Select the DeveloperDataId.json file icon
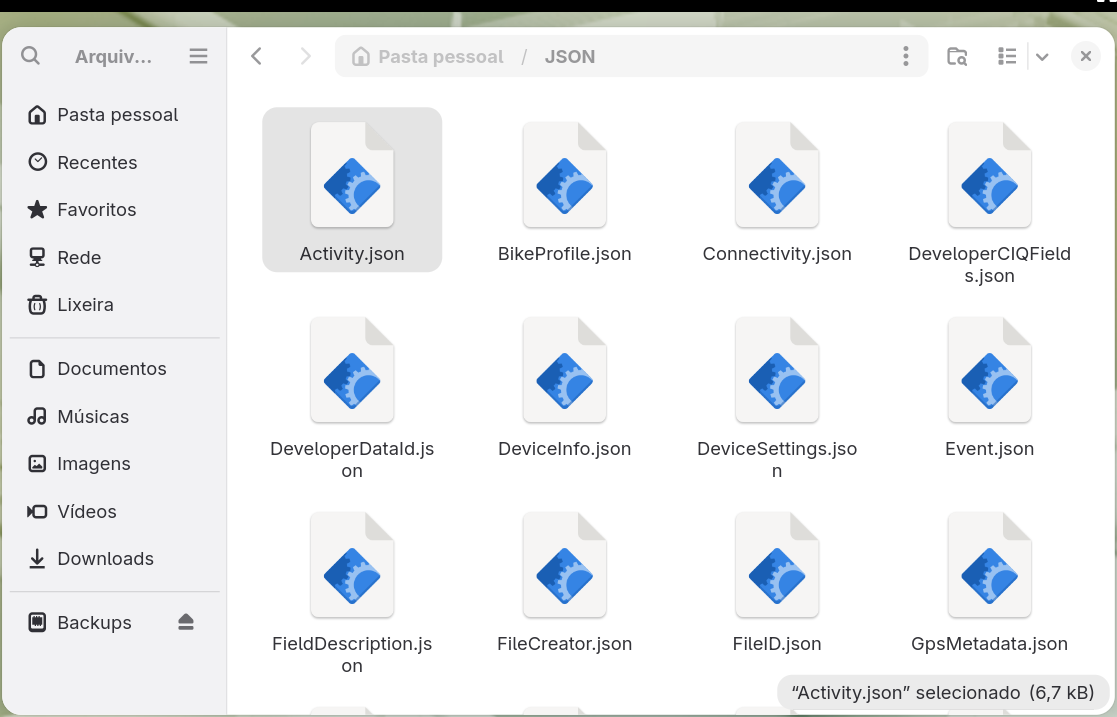The image size is (1117, 717). [x=352, y=370]
